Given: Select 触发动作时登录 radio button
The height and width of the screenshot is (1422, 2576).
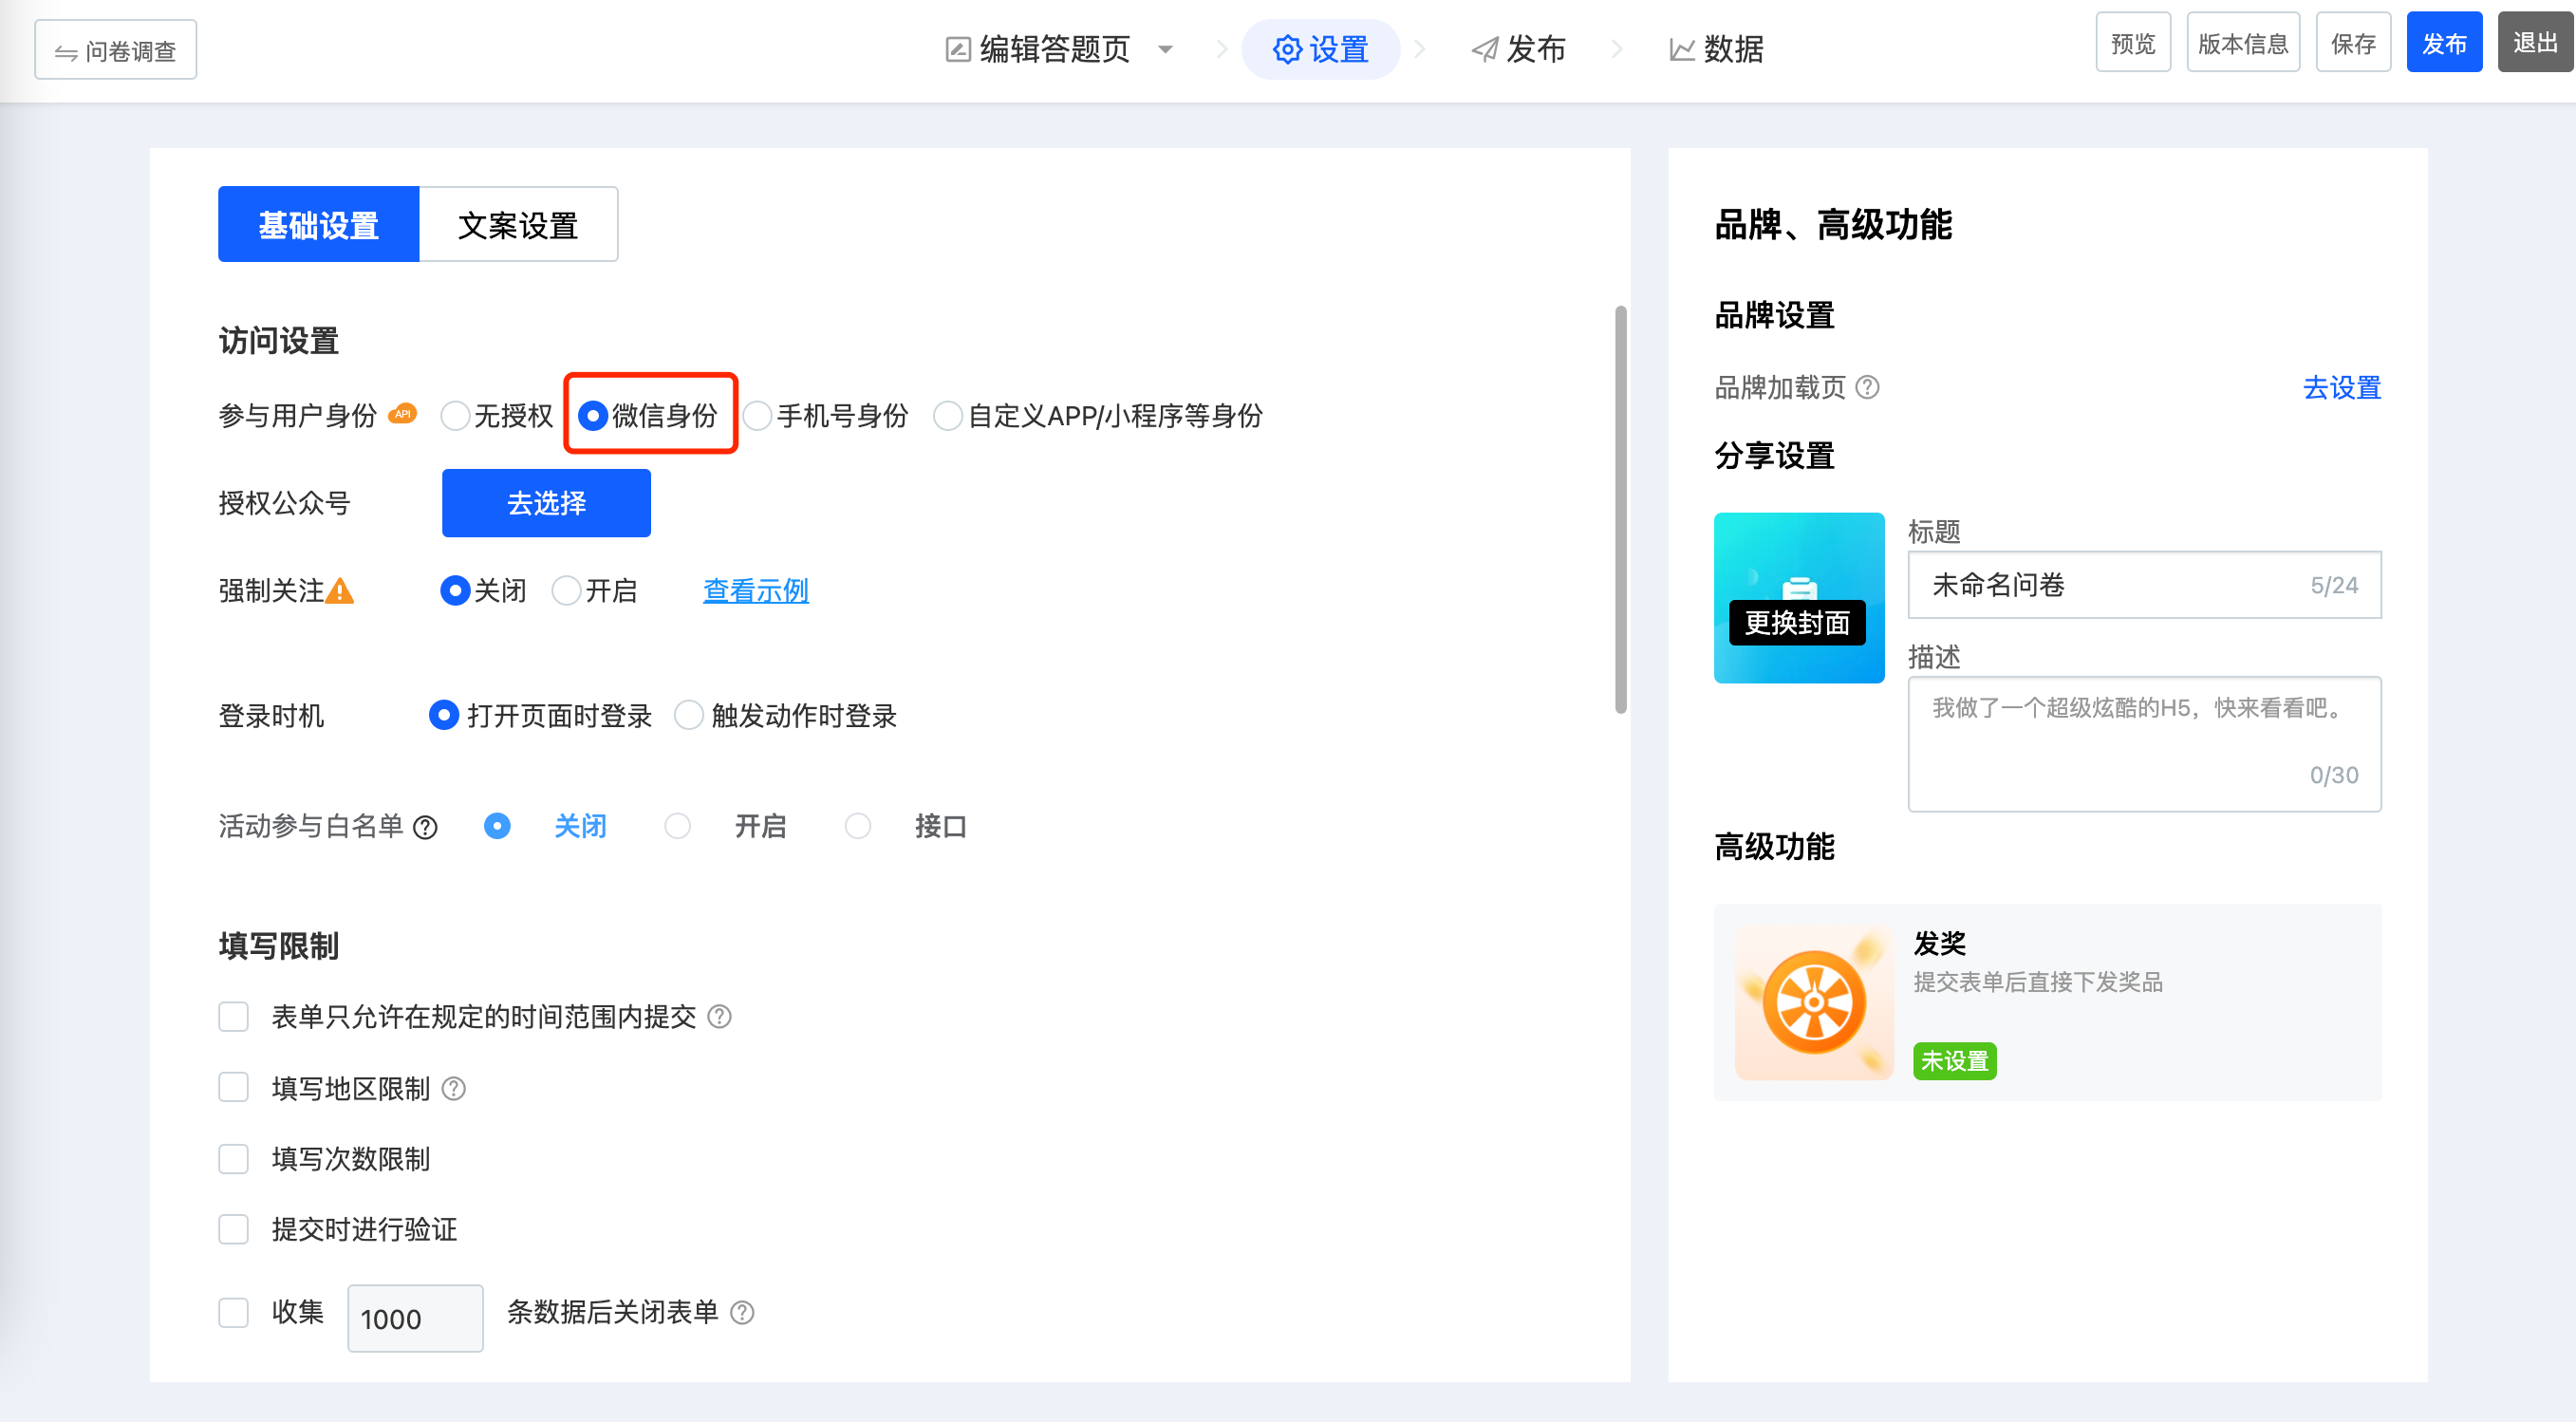Looking at the screenshot, I should pyautogui.click(x=689, y=716).
